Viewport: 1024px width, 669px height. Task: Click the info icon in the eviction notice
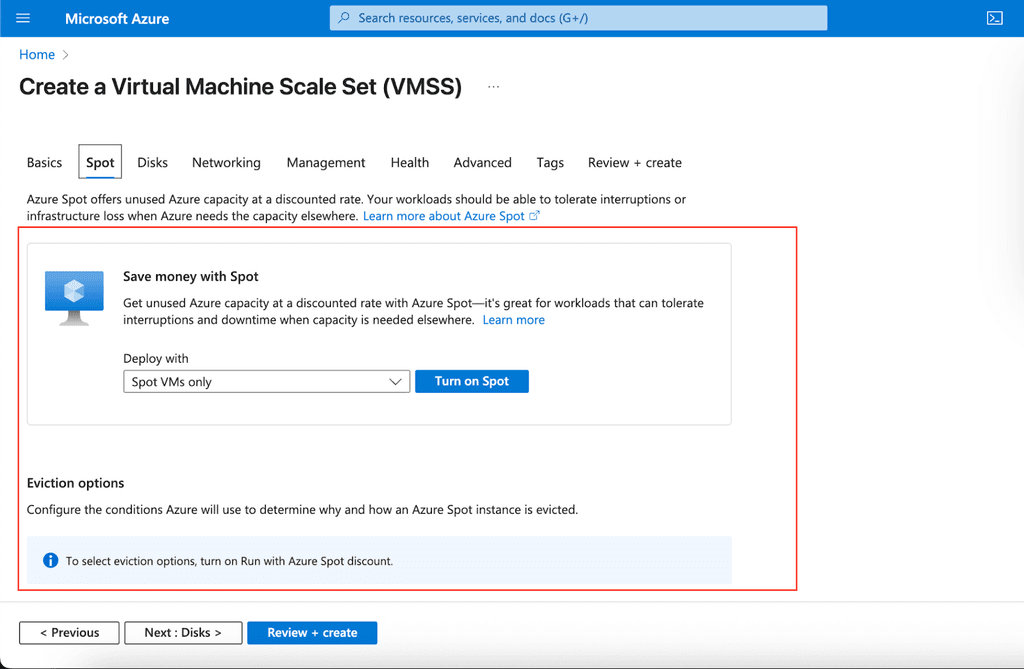coord(50,559)
